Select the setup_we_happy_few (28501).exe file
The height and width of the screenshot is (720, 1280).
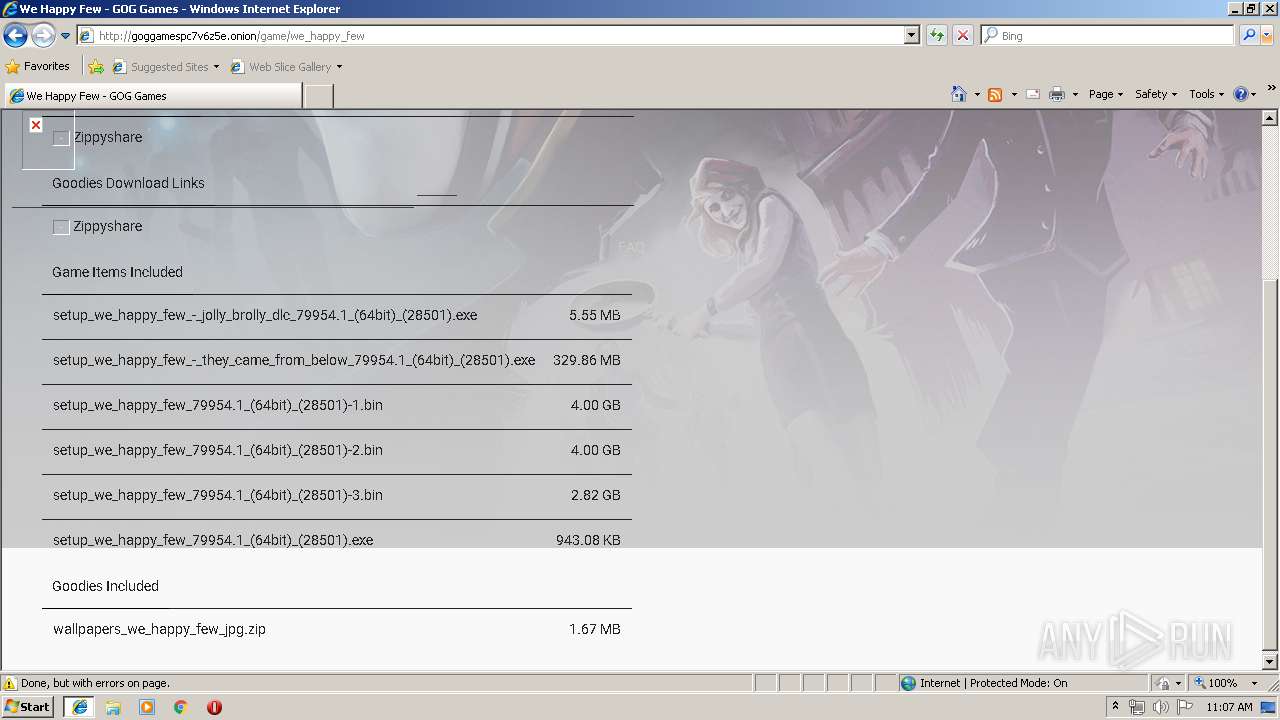[337, 540]
